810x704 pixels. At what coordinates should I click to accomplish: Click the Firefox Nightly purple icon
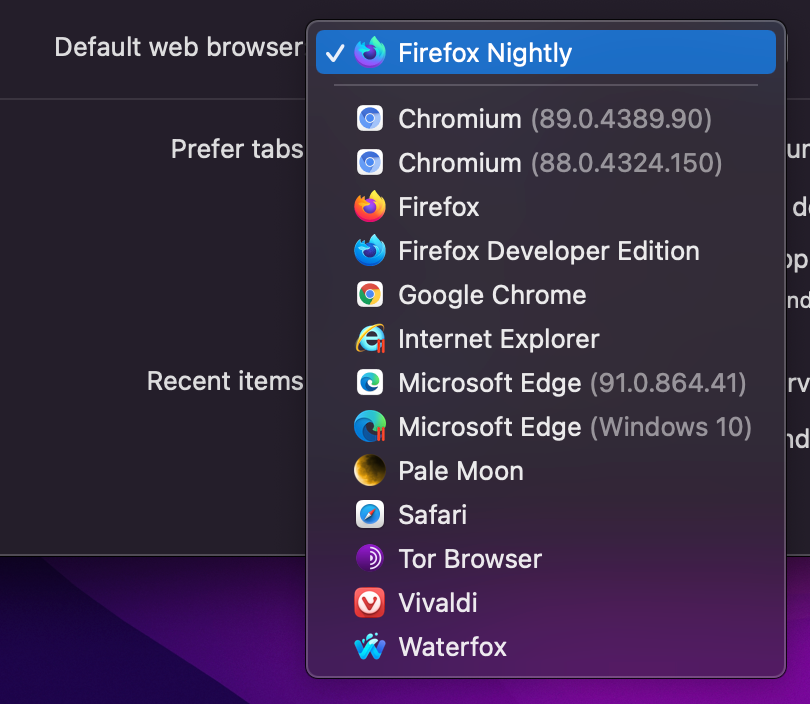click(370, 52)
